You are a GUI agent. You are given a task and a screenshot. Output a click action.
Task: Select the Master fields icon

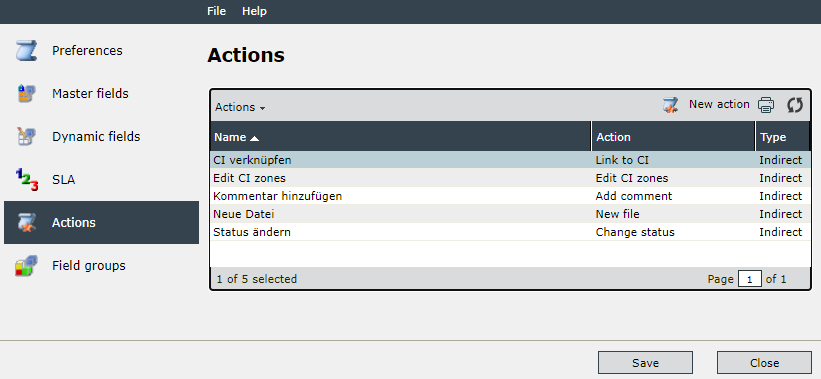[x=26, y=94]
